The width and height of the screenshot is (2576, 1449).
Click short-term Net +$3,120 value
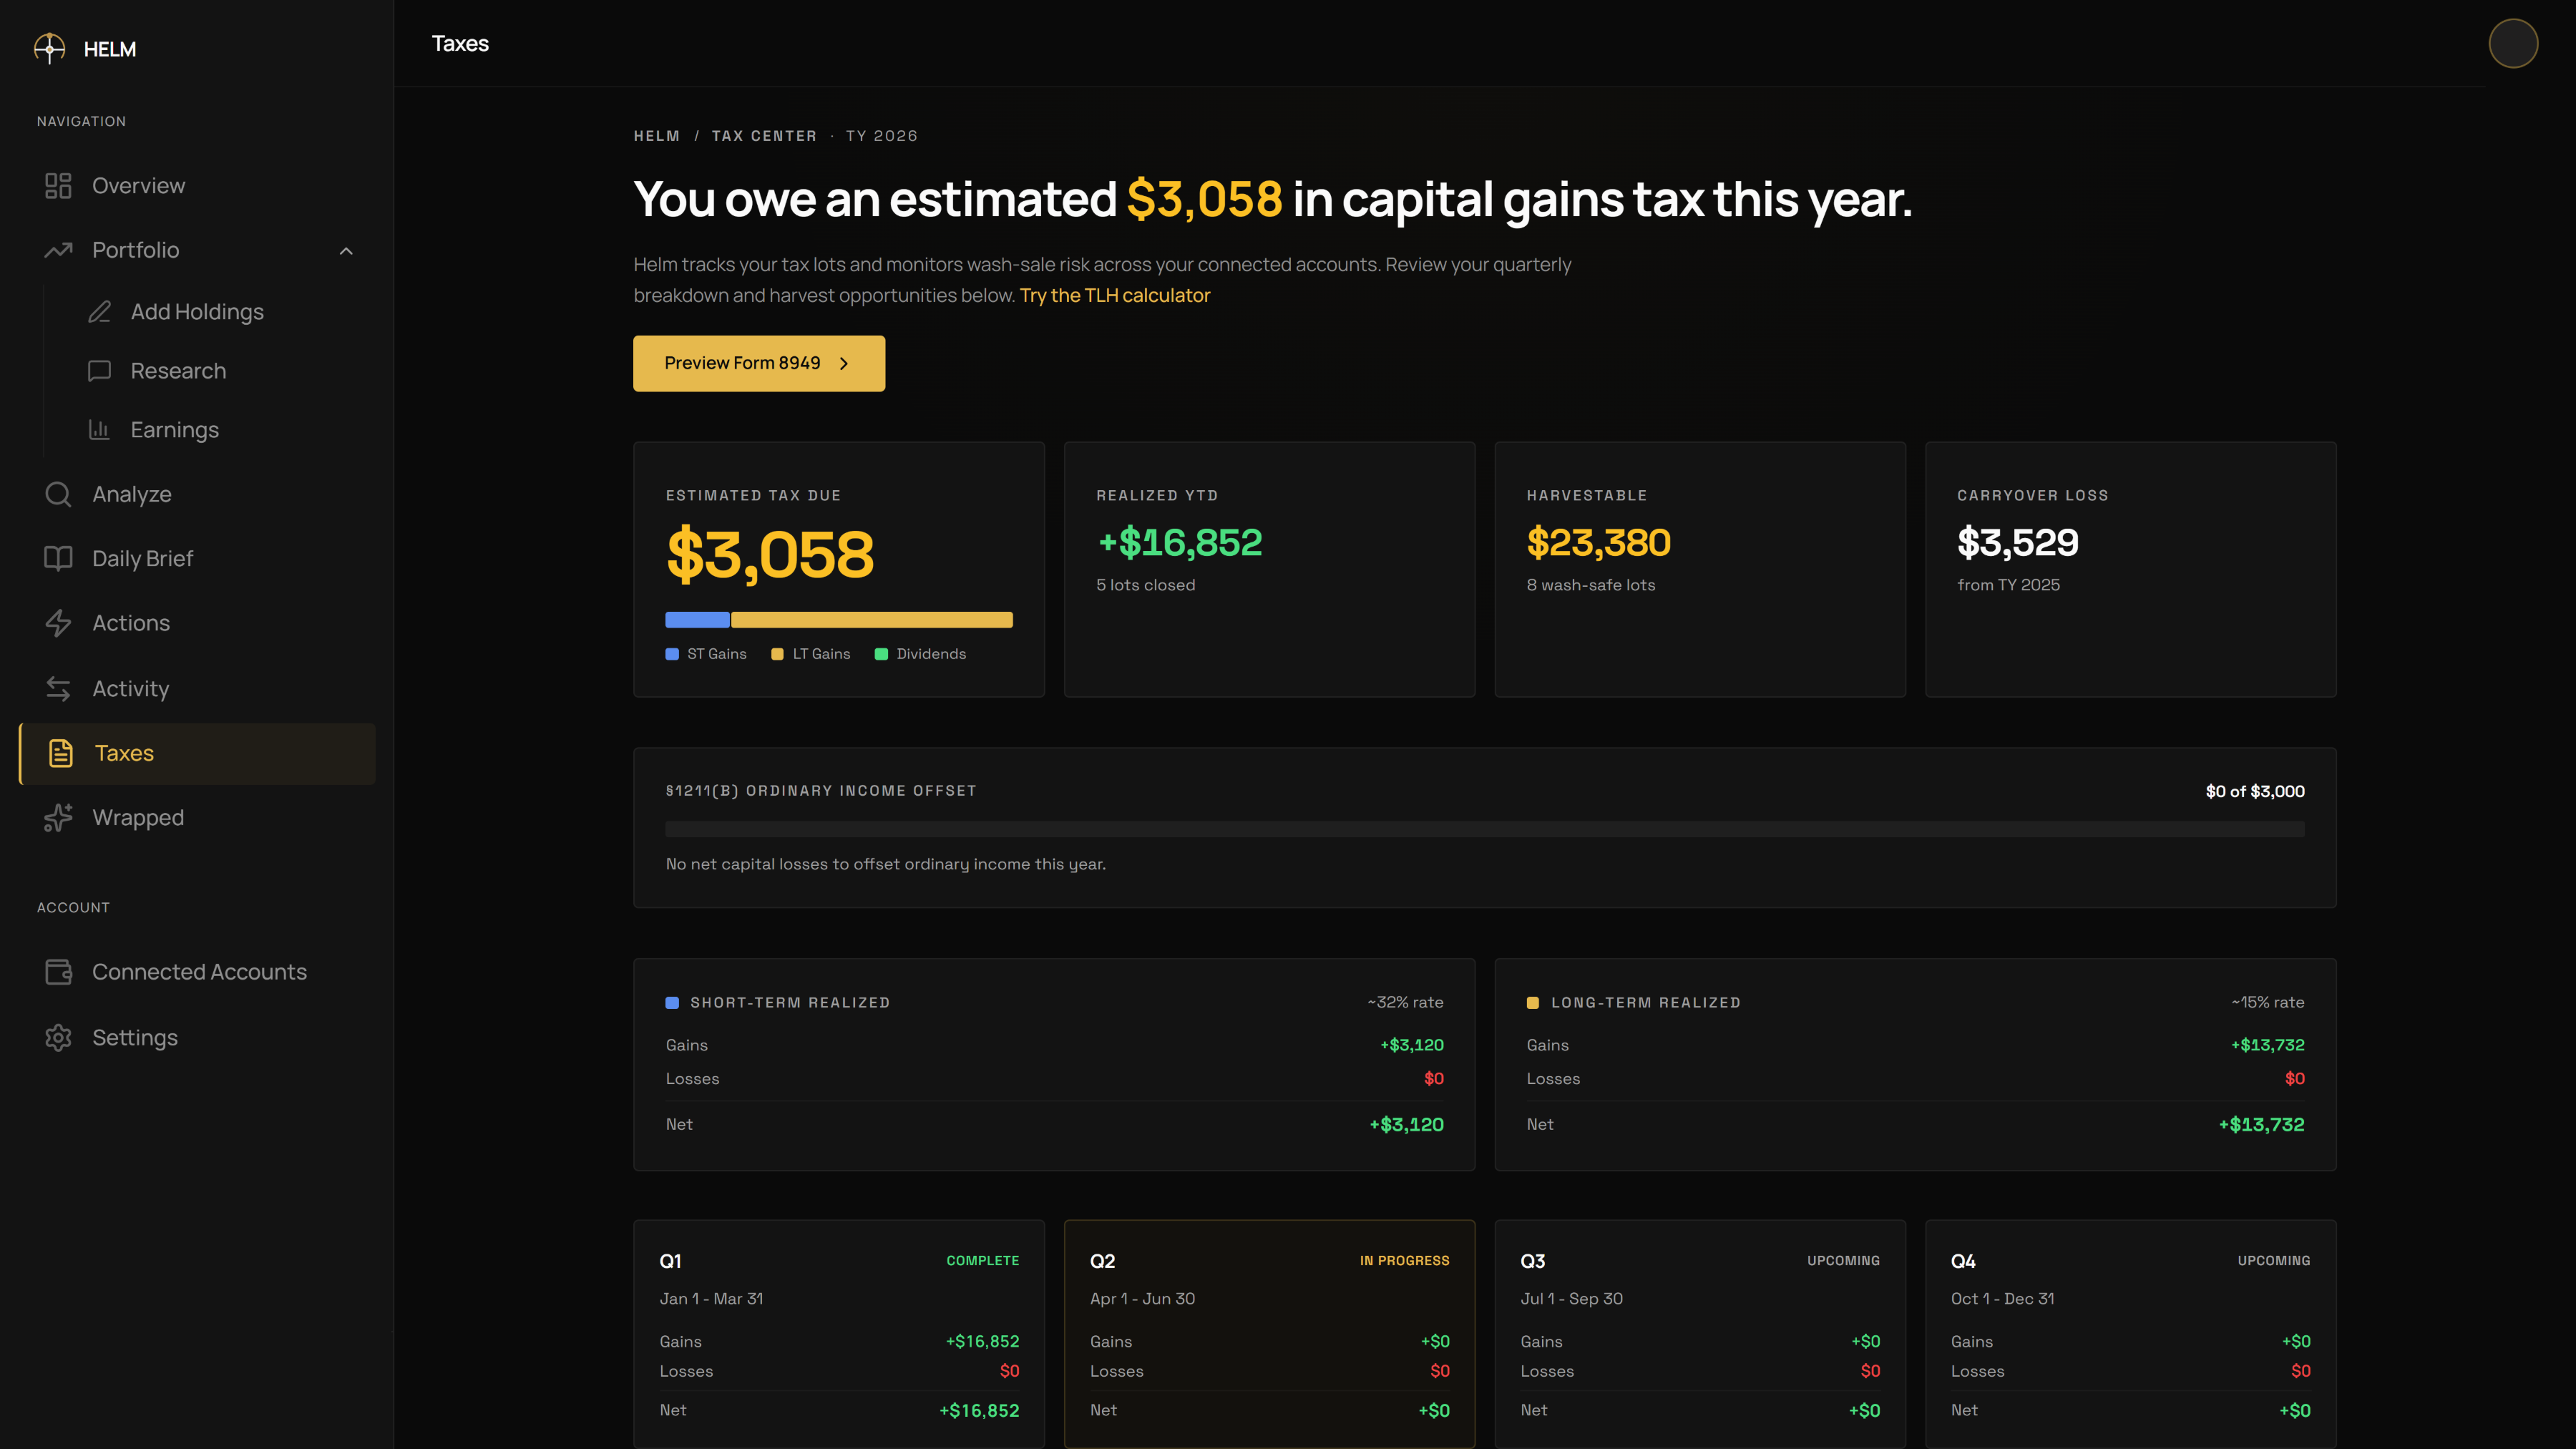[1406, 1125]
